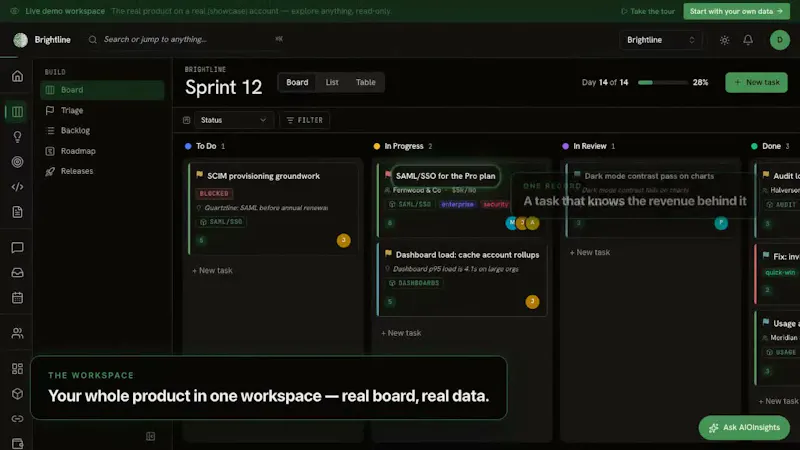This screenshot has width=800, height=450.
Task: Click the green New task button
Action: (756, 82)
